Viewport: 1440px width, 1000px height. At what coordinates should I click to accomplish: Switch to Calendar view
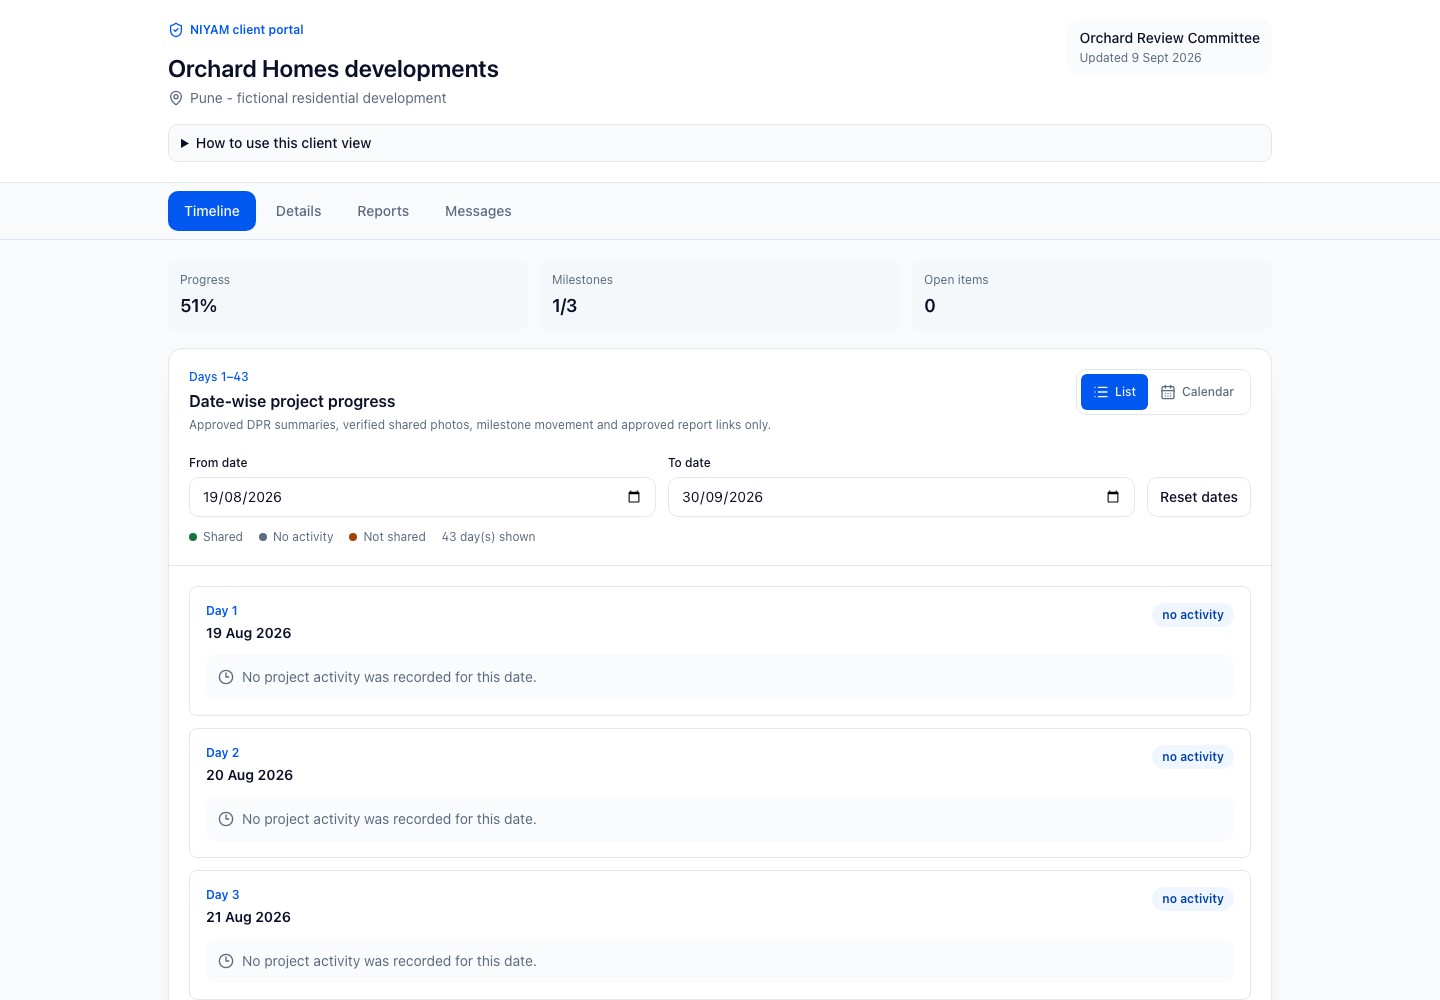pyautogui.click(x=1197, y=392)
